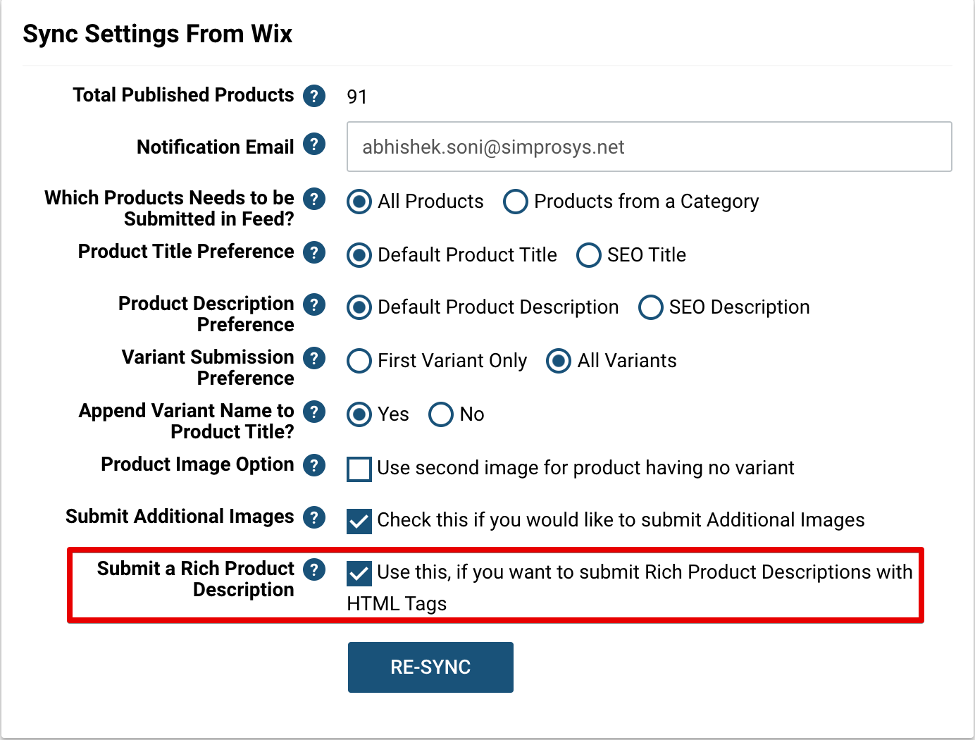Show help for Append Variant Name question
Viewport: 977px width, 741px height.
click(314, 413)
